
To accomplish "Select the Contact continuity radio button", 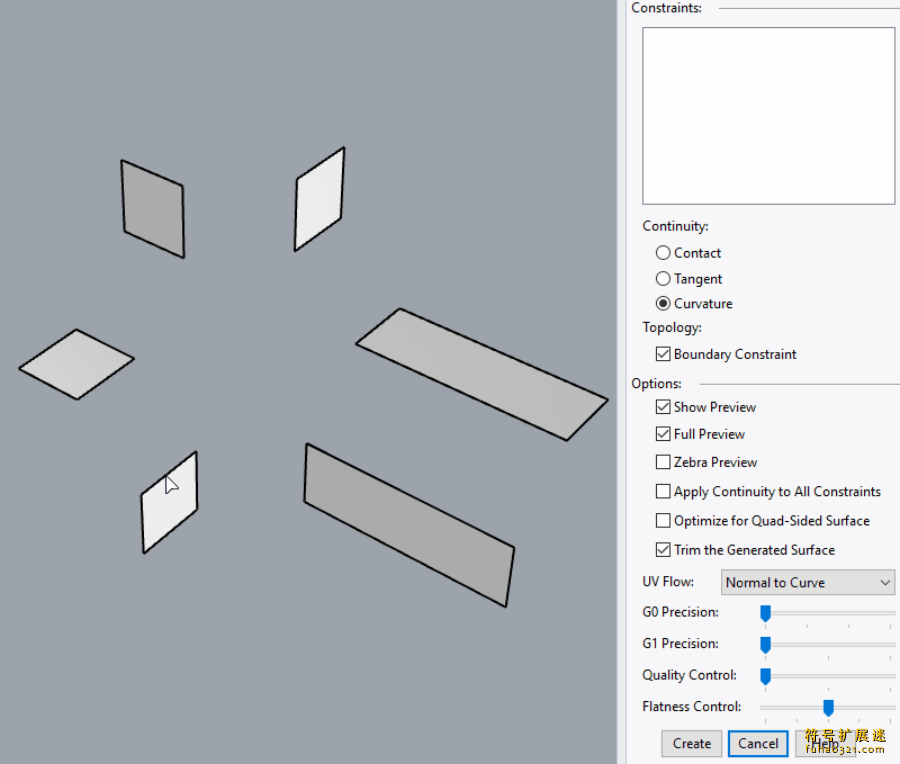I will pos(662,252).
